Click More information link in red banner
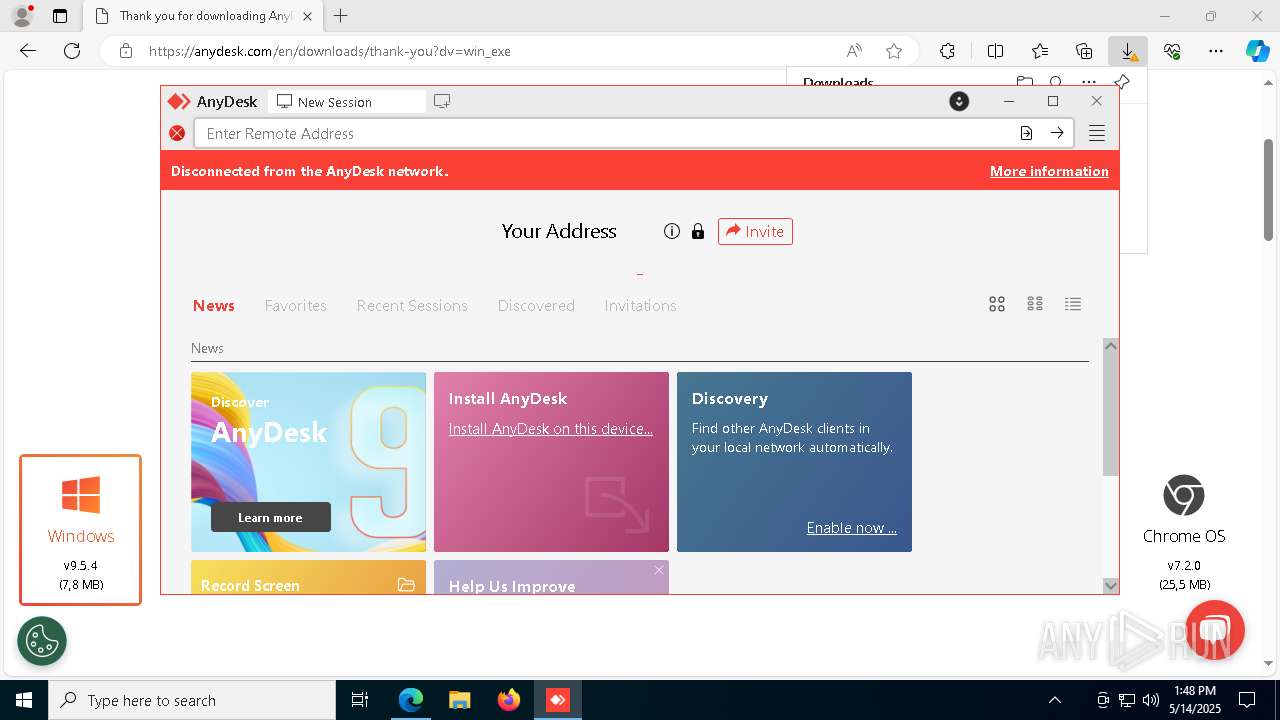 (1049, 171)
